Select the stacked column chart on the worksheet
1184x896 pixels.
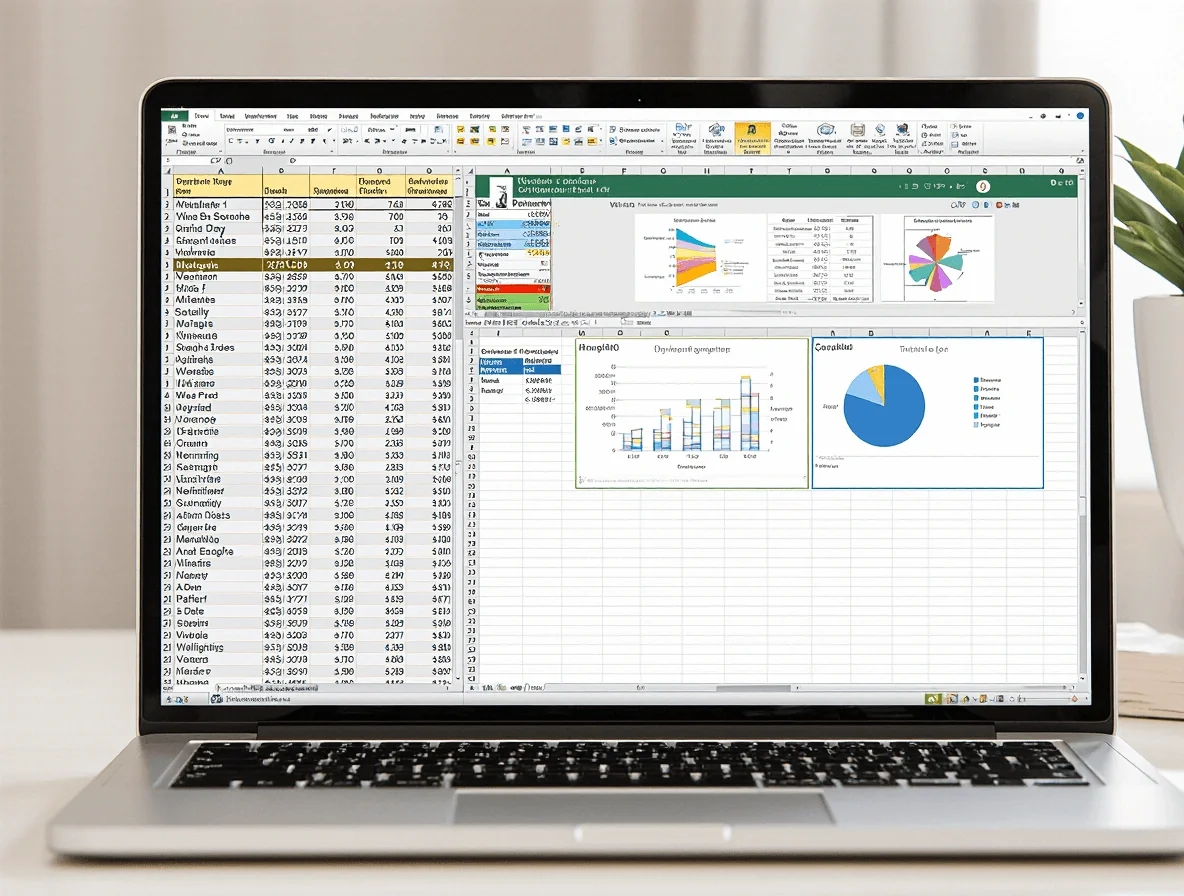pyautogui.click(x=692, y=412)
